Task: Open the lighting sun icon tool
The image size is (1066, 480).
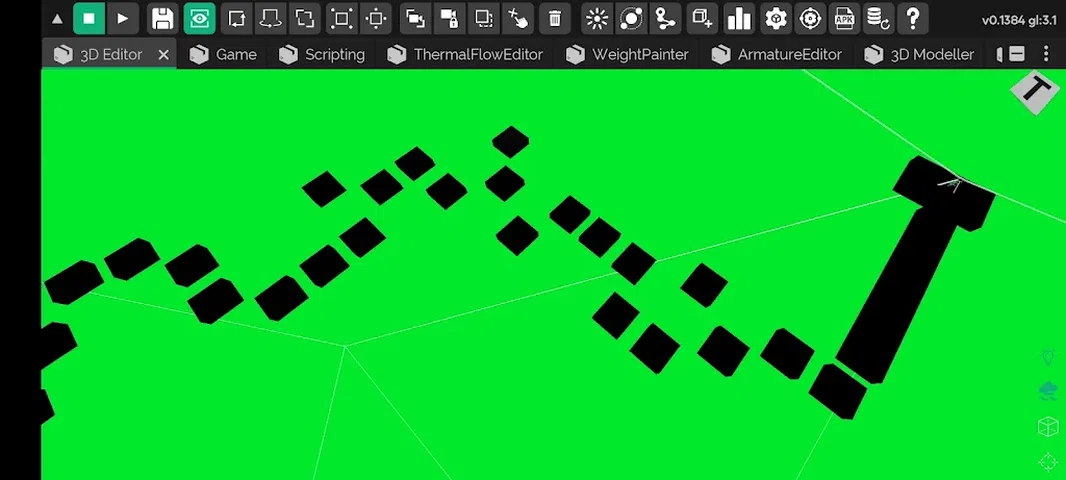Action: [x=597, y=18]
